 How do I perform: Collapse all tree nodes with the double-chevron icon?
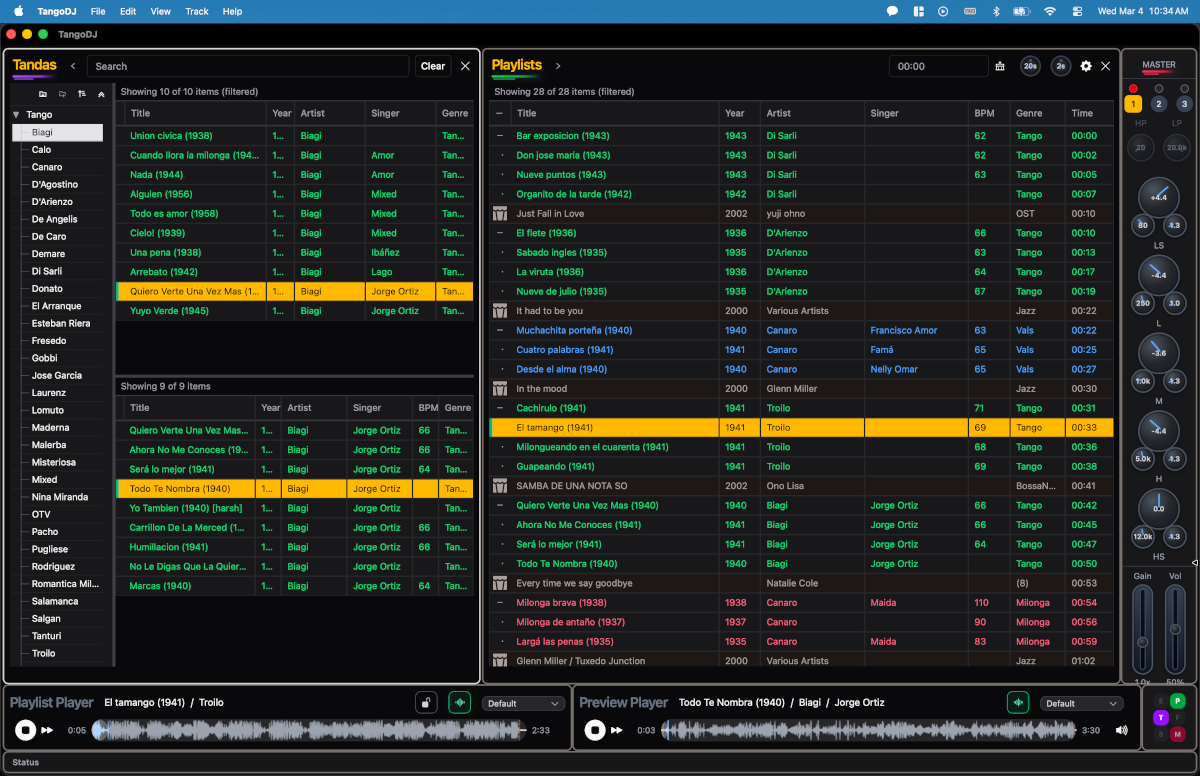101,94
